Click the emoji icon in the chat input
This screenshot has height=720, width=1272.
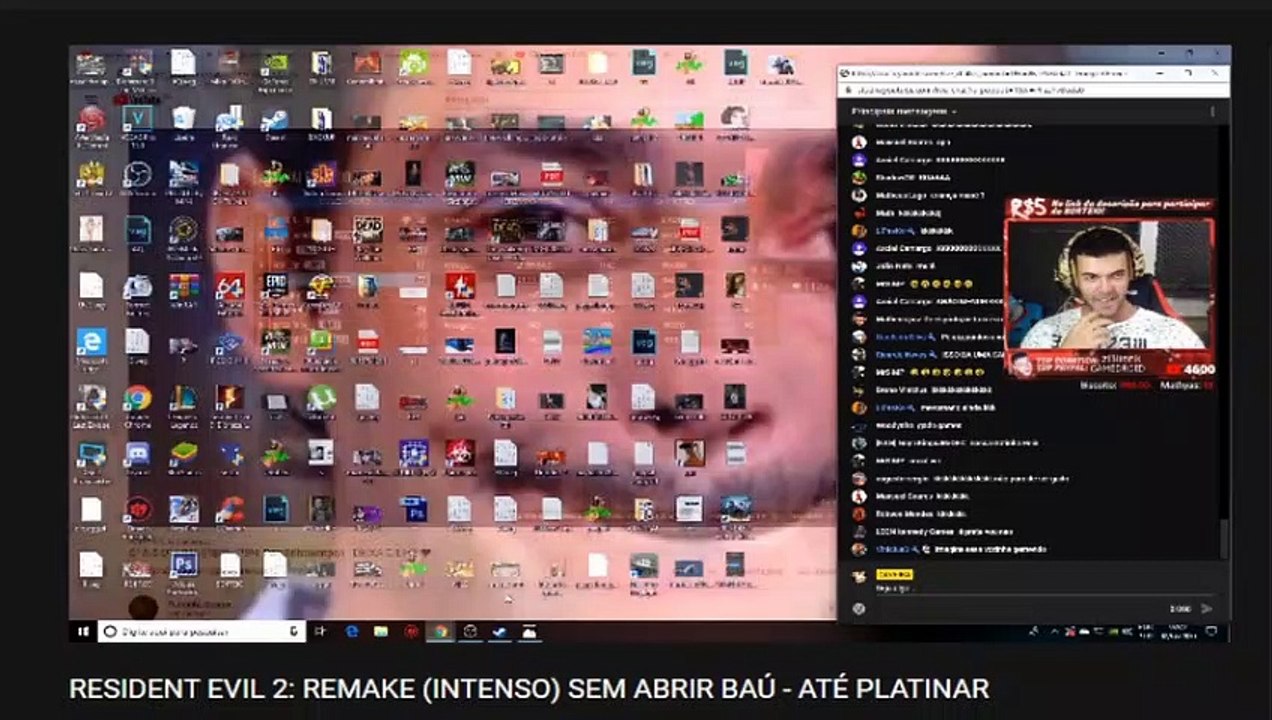(858, 608)
